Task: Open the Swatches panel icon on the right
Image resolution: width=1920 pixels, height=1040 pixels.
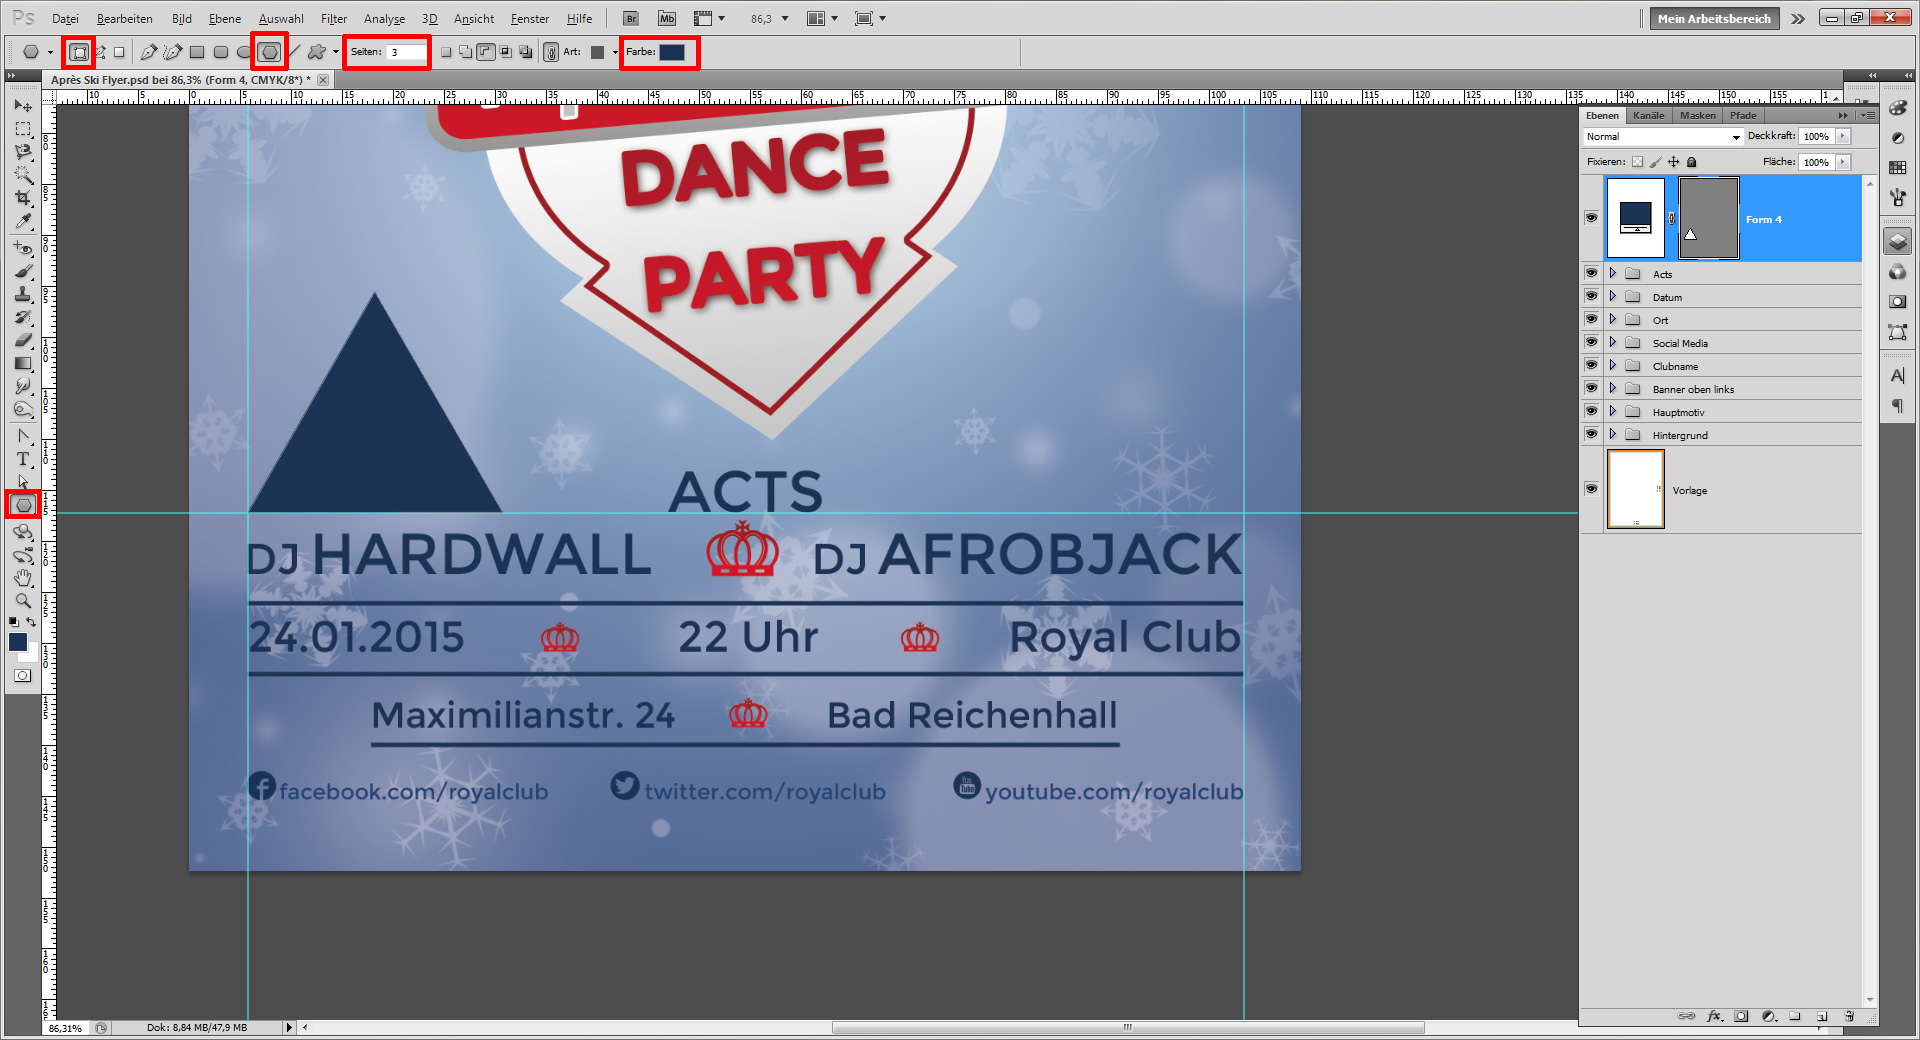Action: pos(1897,168)
